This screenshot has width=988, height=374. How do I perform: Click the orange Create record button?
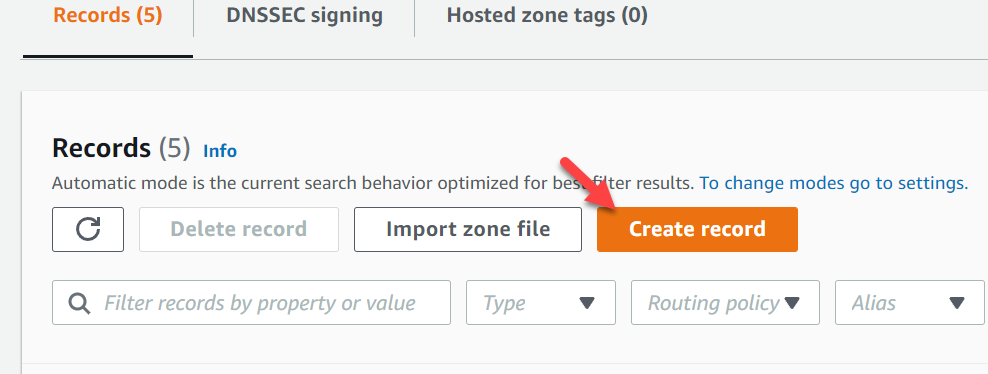(697, 229)
